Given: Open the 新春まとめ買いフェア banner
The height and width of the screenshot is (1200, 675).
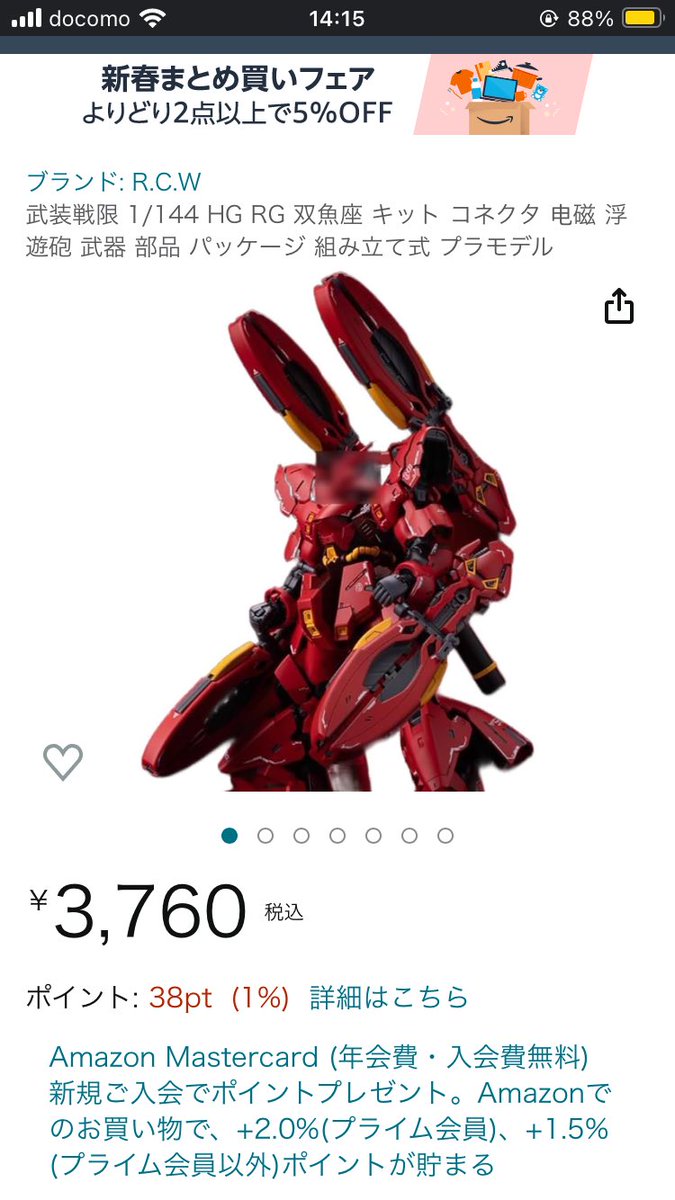Looking at the screenshot, I should pos(337,95).
